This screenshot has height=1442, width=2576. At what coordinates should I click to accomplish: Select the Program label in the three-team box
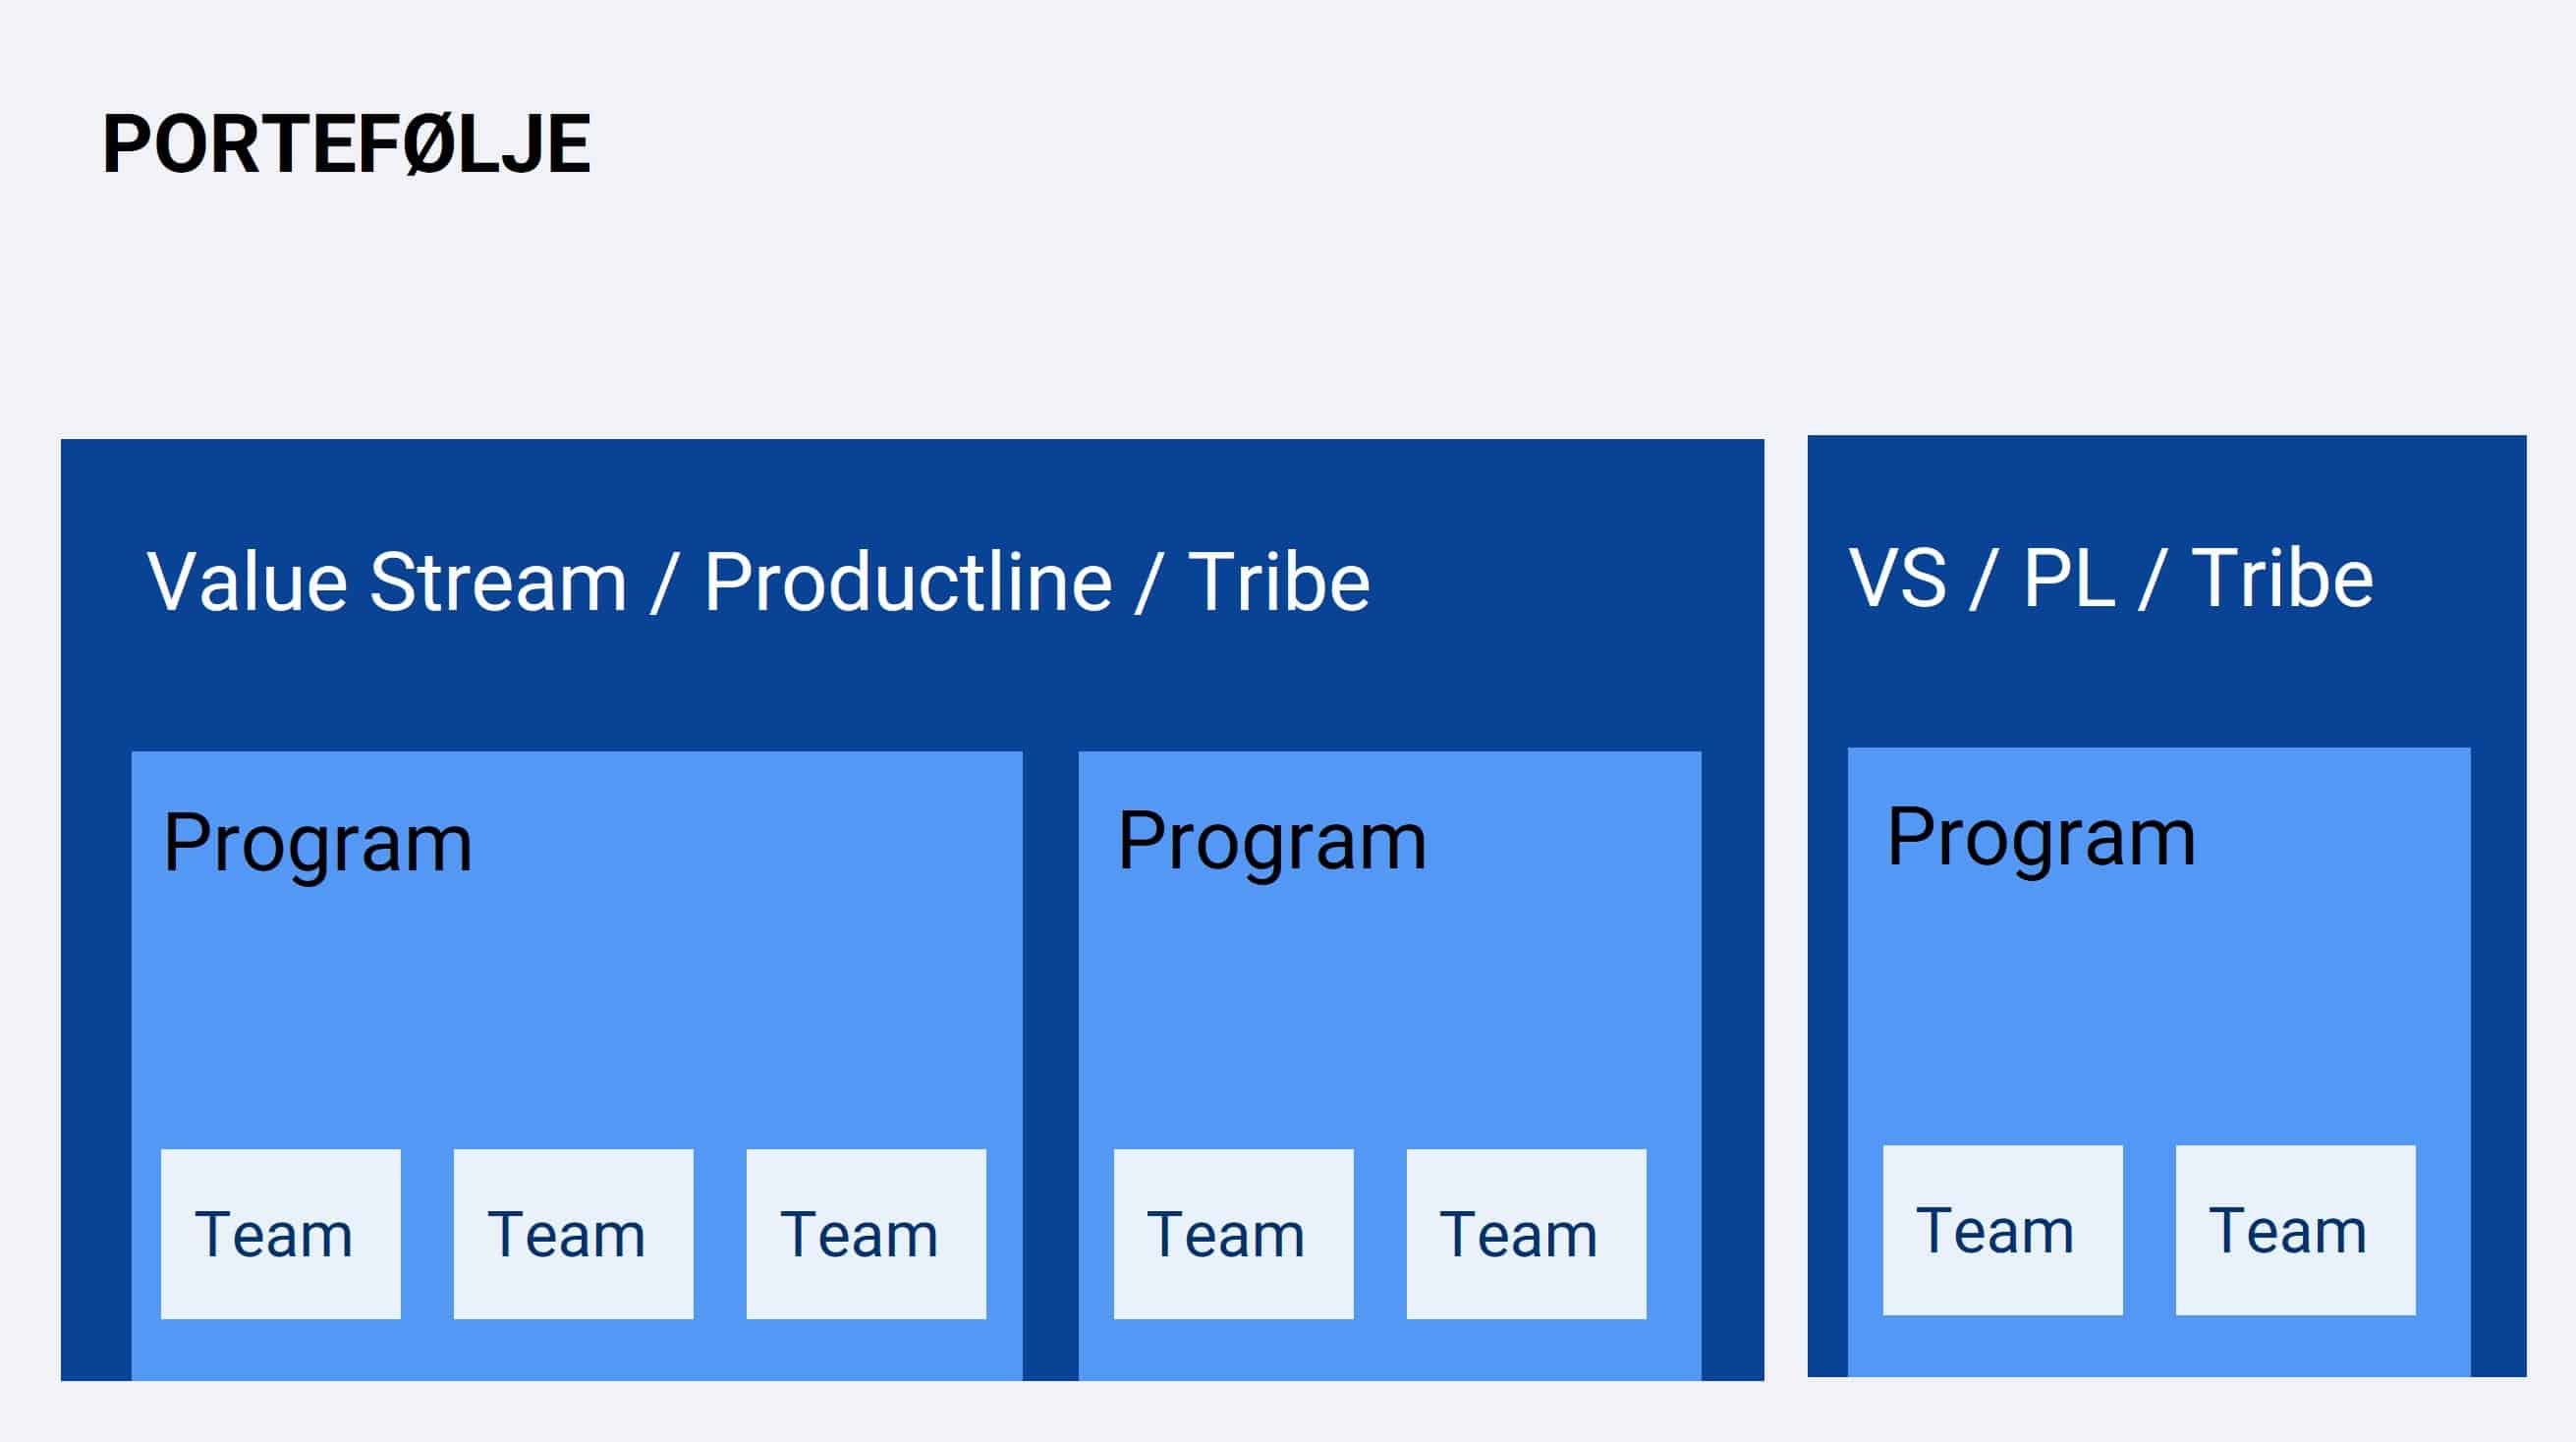[x=318, y=845]
